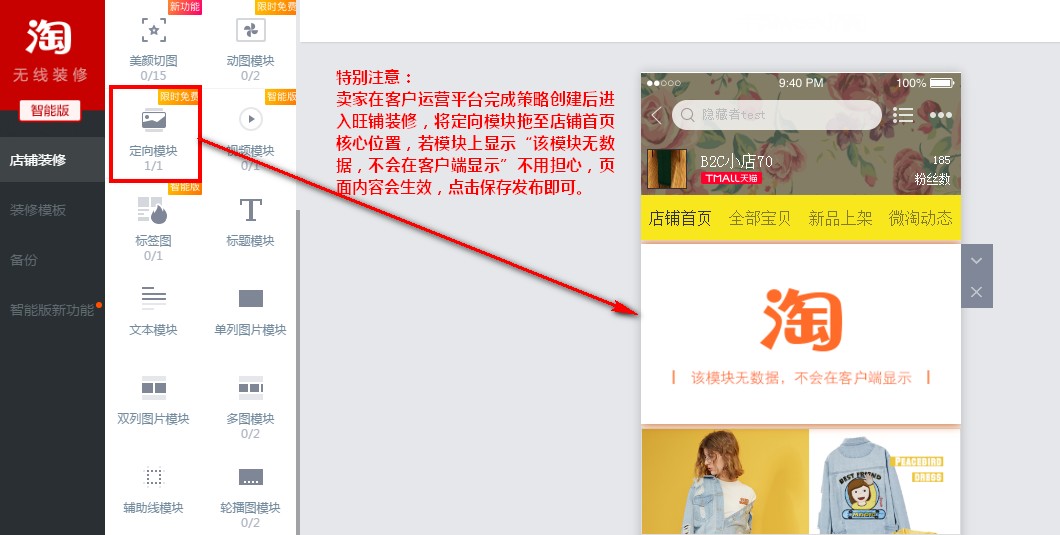Screen dimensions: 1060x535
Task: Click the B2C小店70 shop avatar
Action: click(x=667, y=169)
